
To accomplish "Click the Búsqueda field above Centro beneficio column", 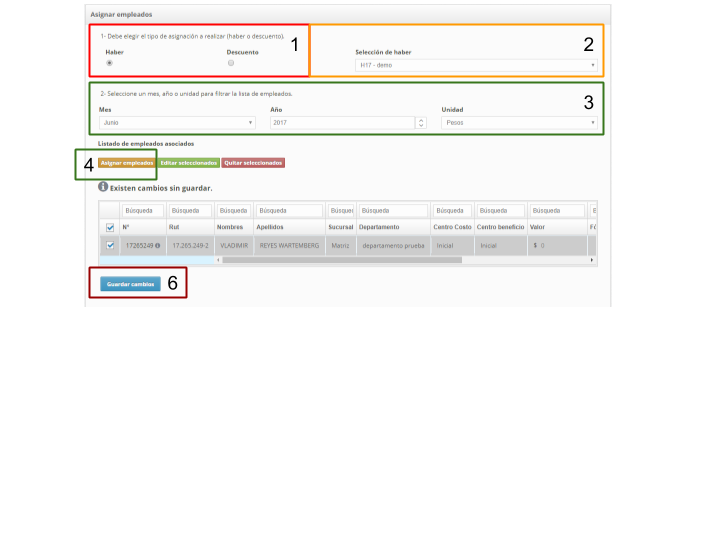I will 501,211.
